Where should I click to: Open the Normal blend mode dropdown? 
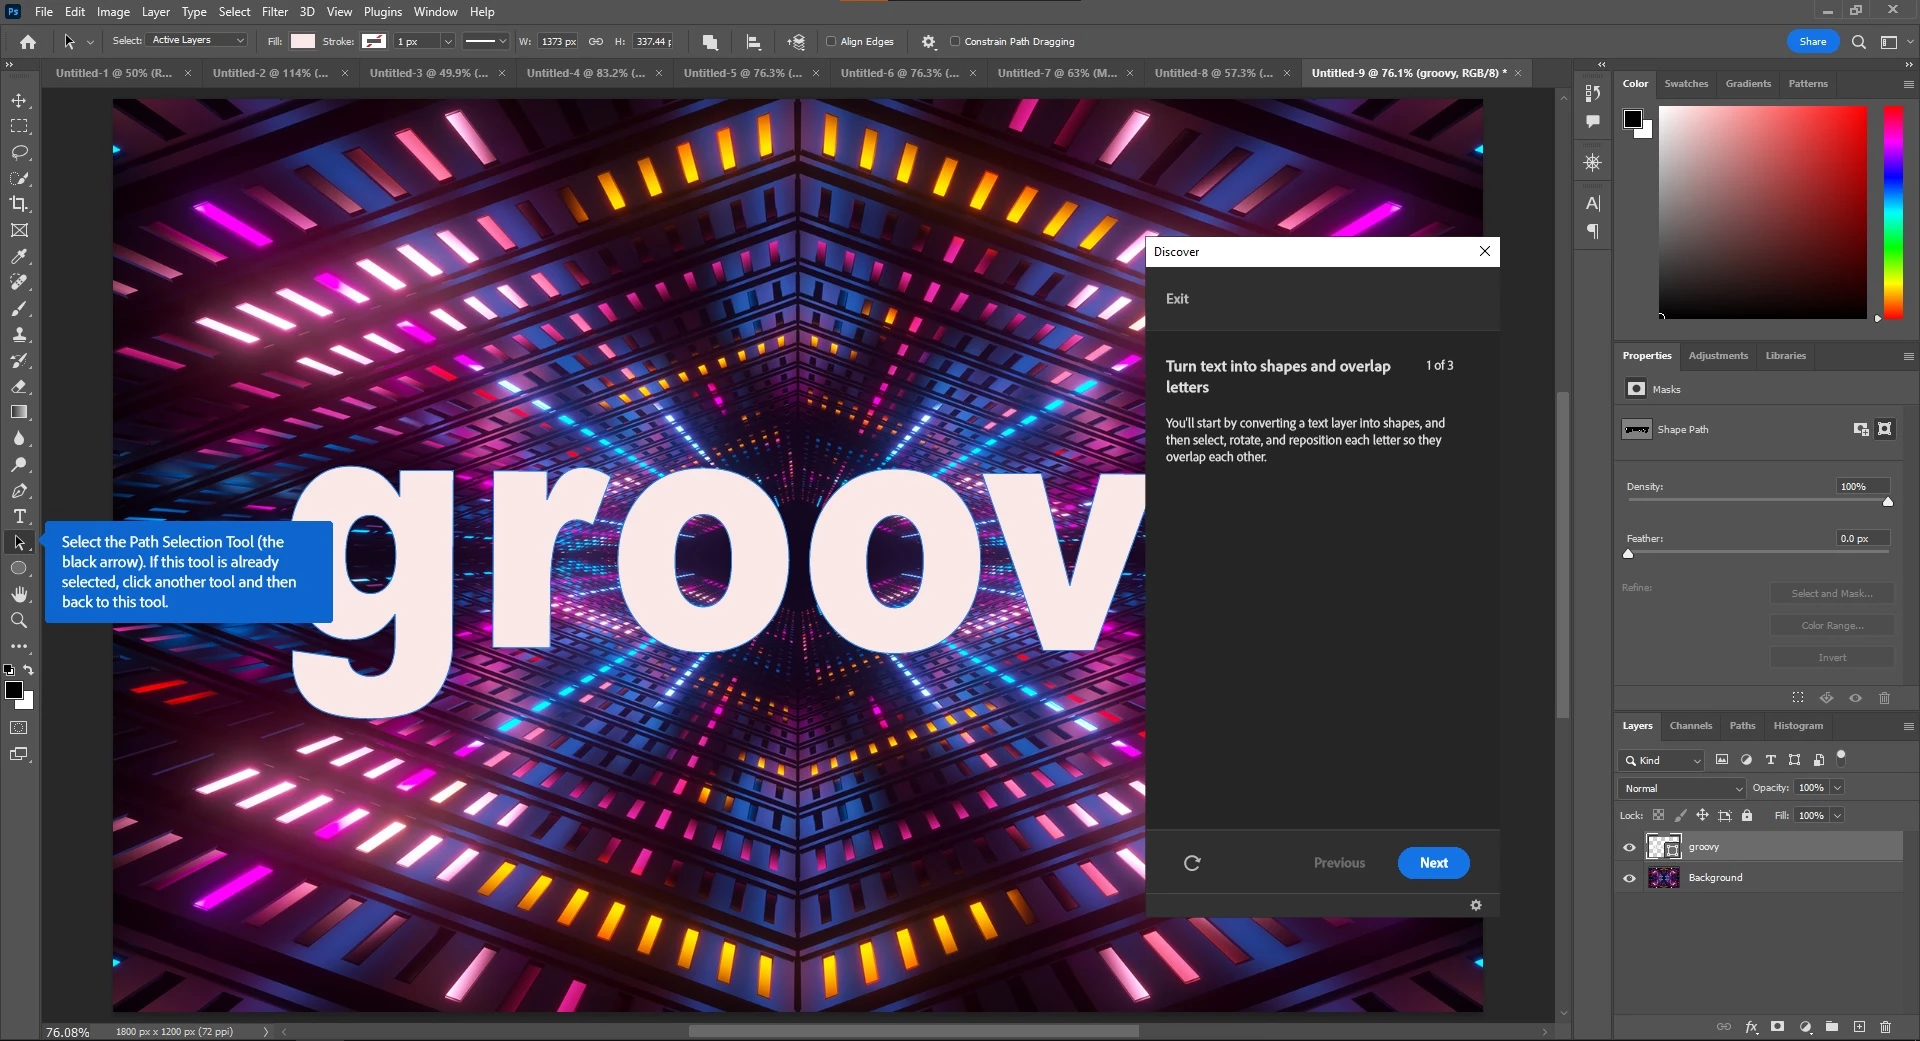[1682, 788]
